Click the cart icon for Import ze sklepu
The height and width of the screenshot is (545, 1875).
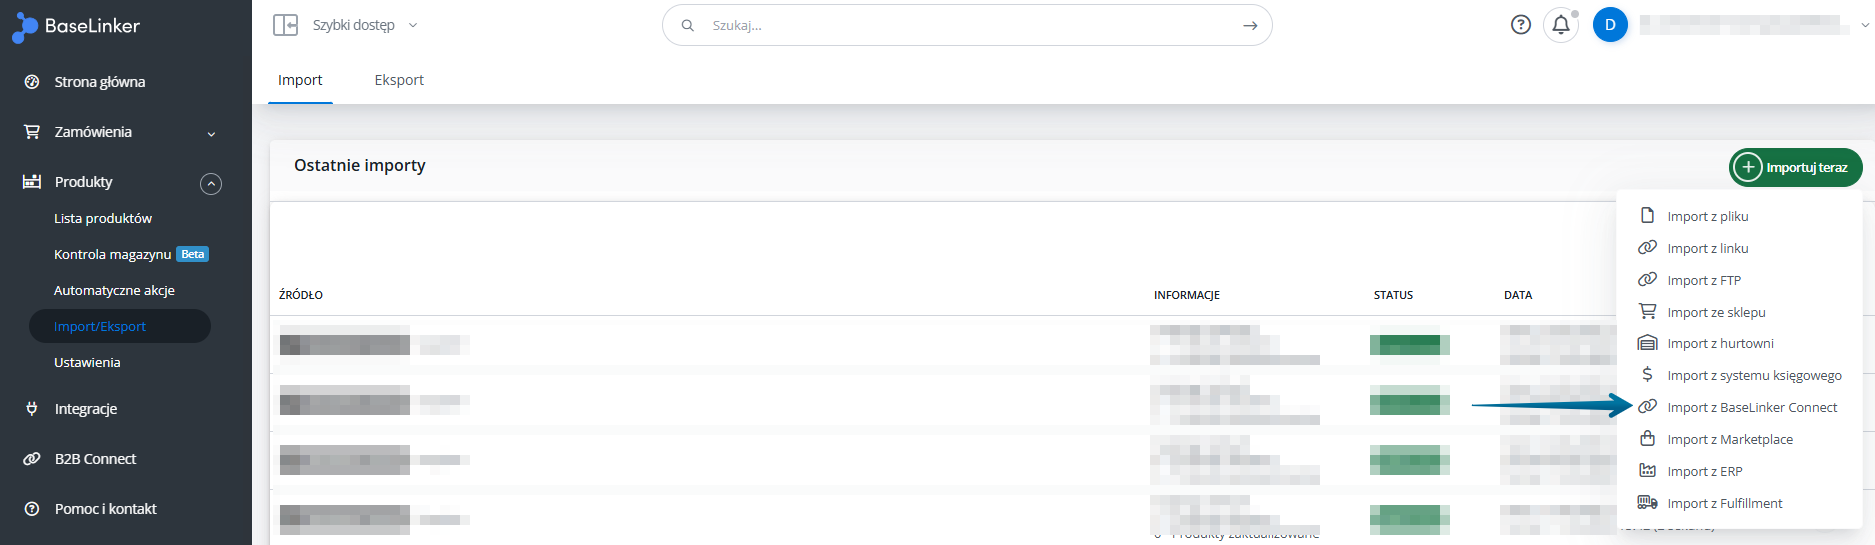click(x=1647, y=311)
